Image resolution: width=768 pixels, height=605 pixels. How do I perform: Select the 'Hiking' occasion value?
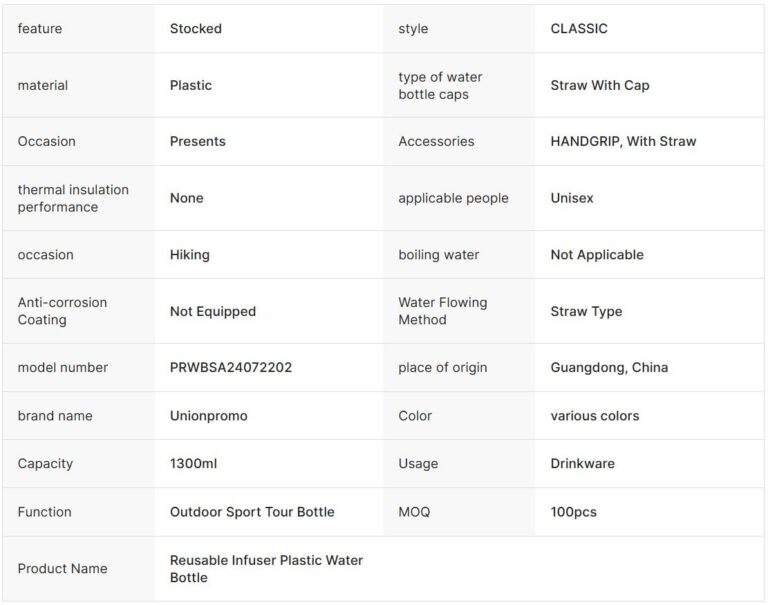(190, 255)
